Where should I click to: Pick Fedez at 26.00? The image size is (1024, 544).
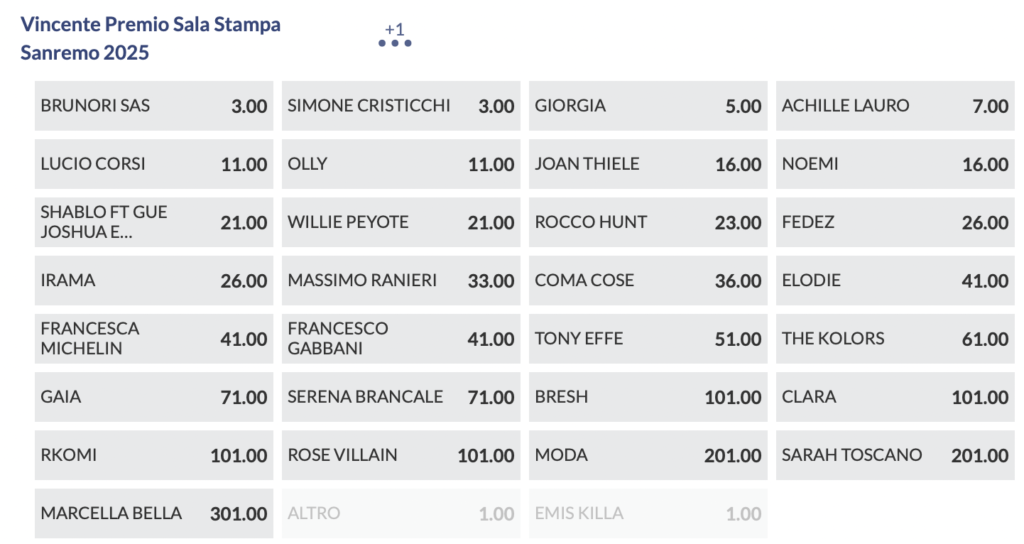tap(894, 222)
